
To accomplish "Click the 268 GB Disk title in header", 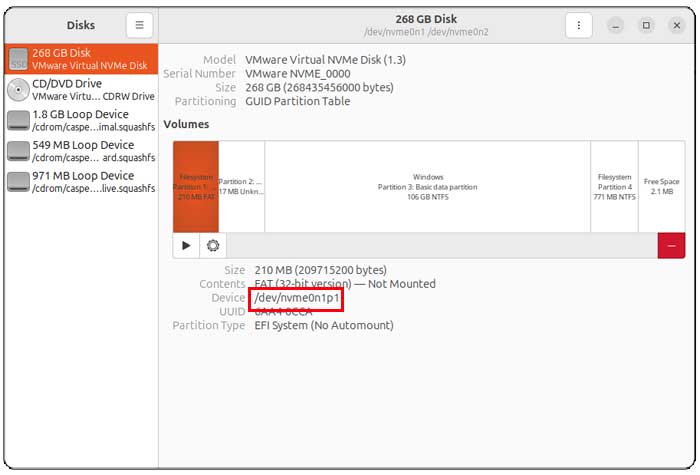I will [x=426, y=19].
